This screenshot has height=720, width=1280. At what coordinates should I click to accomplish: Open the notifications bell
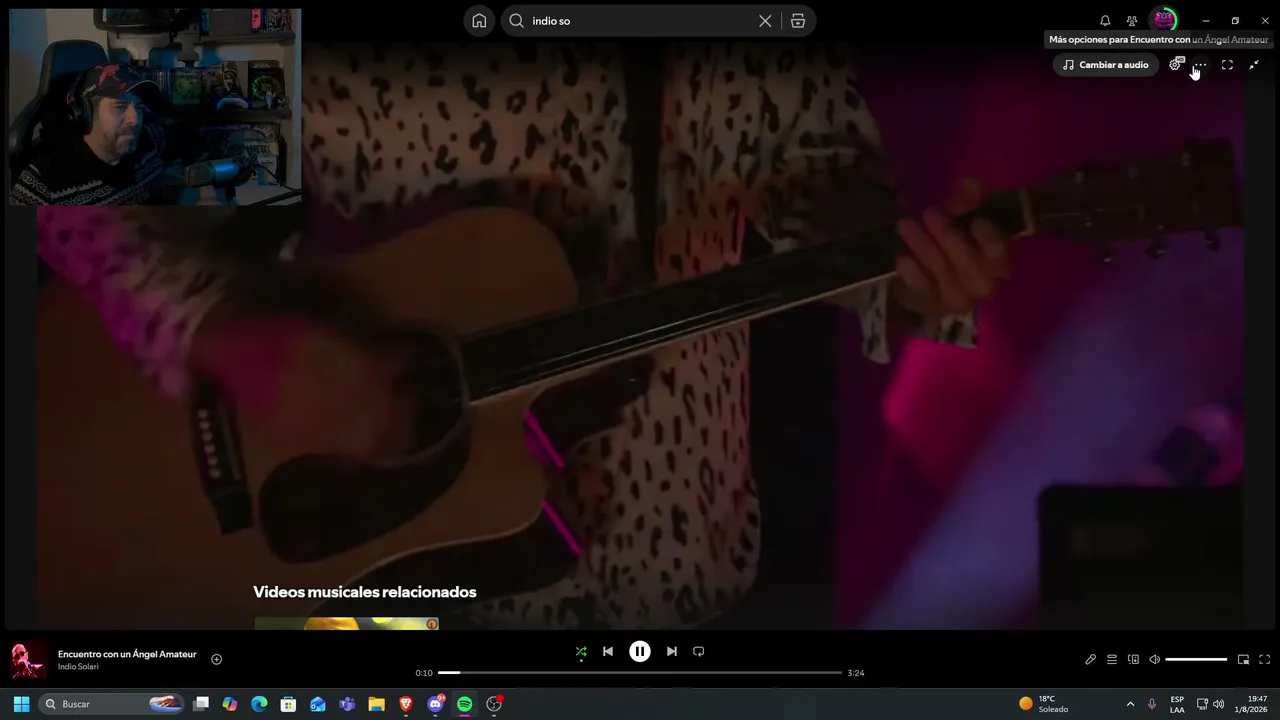tap(1105, 21)
